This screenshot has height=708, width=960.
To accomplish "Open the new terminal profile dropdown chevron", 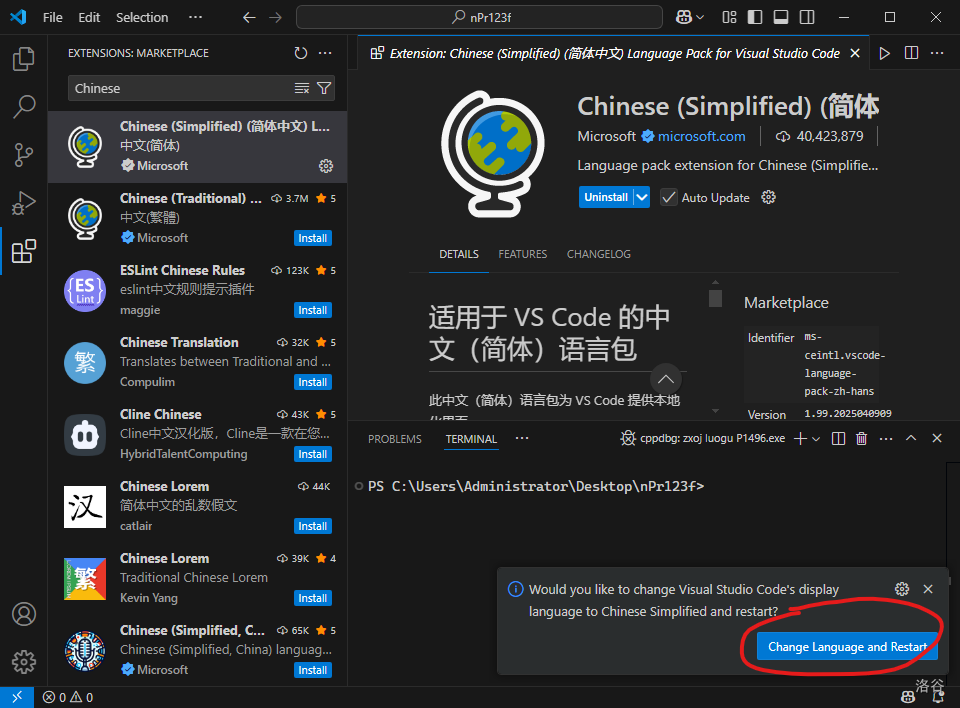I will coord(816,439).
